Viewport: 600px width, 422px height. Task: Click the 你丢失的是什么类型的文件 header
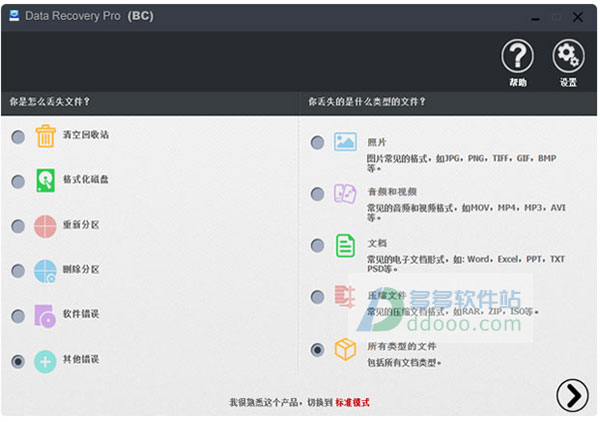coord(367,102)
